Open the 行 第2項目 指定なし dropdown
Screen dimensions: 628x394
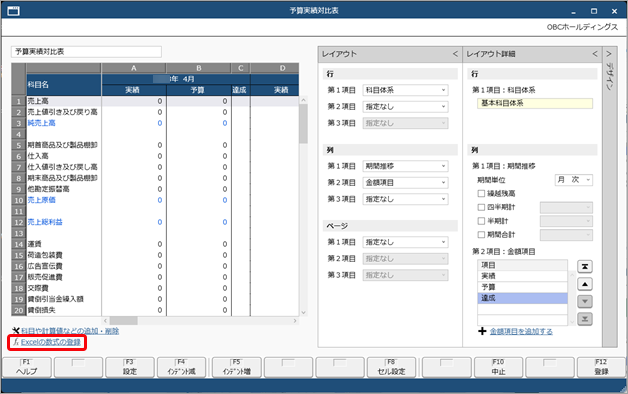[405, 107]
